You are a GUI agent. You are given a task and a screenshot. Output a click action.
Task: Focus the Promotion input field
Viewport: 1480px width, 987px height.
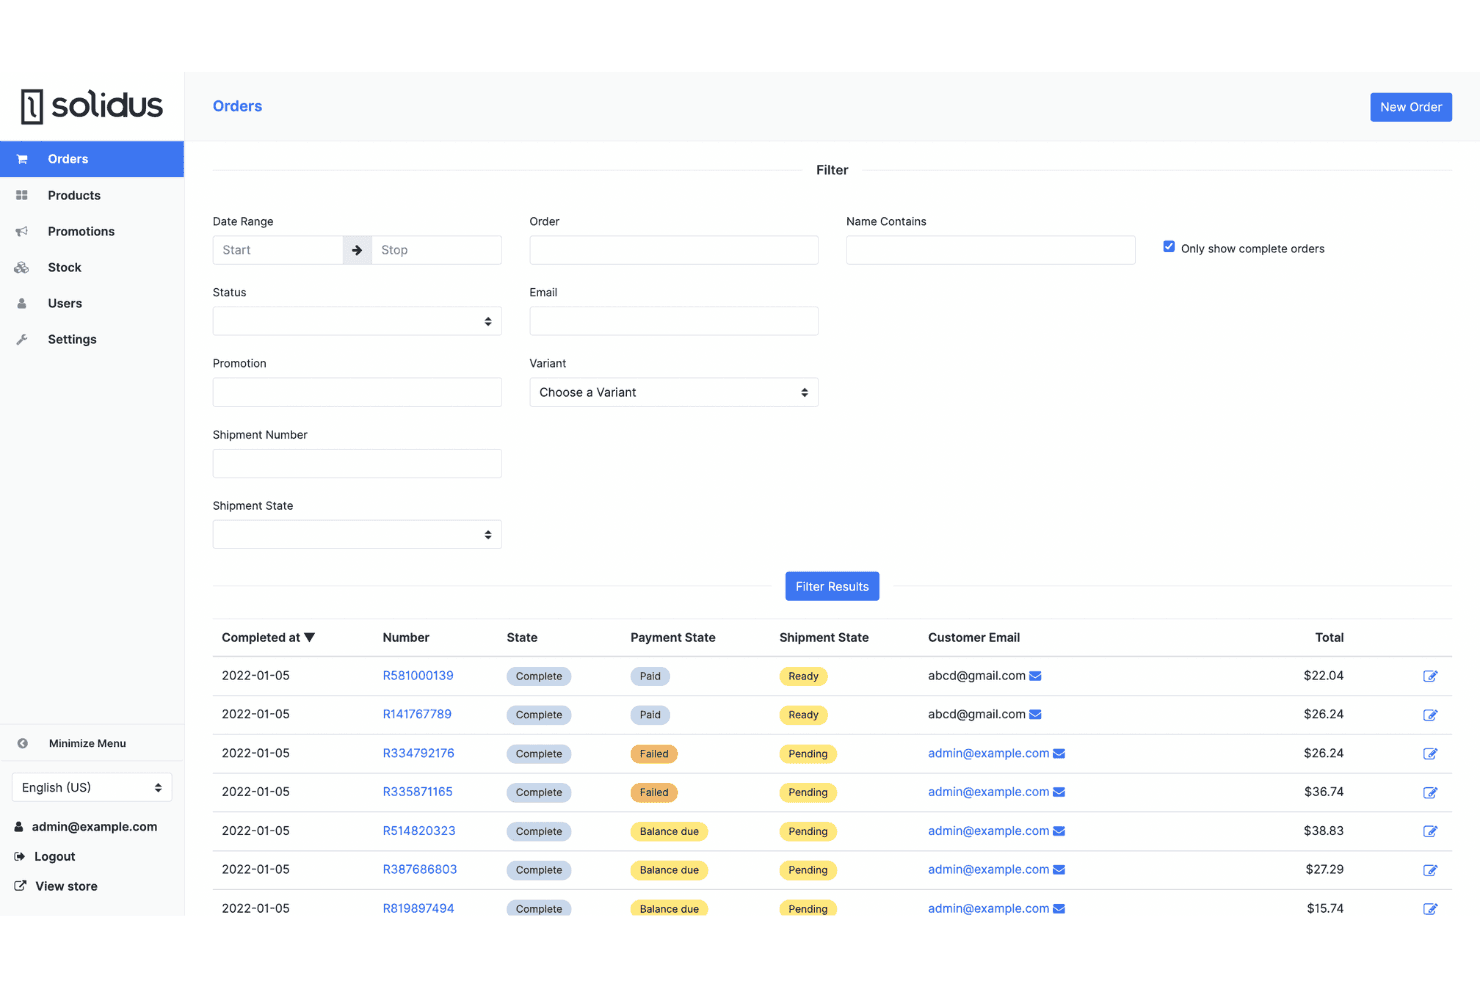click(357, 392)
